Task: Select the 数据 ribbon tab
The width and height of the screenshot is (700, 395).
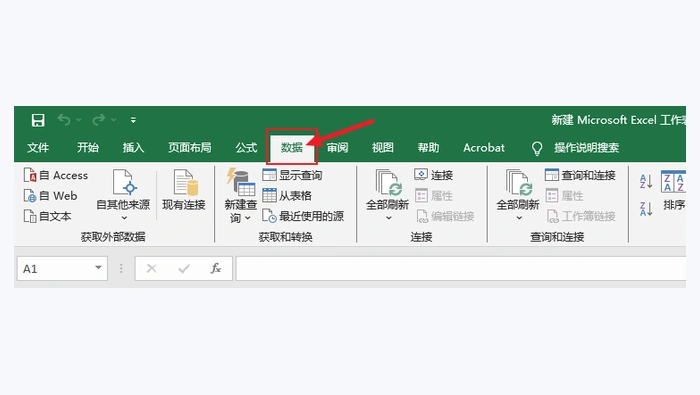Action: (x=292, y=148)
